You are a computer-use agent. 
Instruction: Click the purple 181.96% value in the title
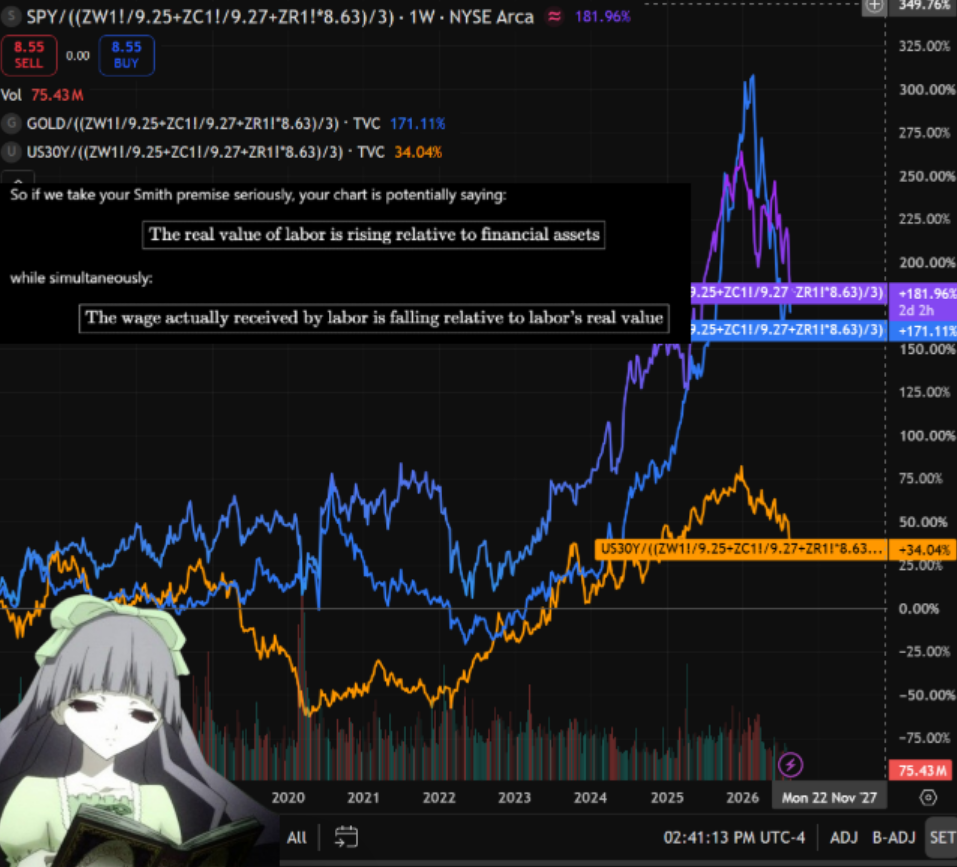point(602,16)
